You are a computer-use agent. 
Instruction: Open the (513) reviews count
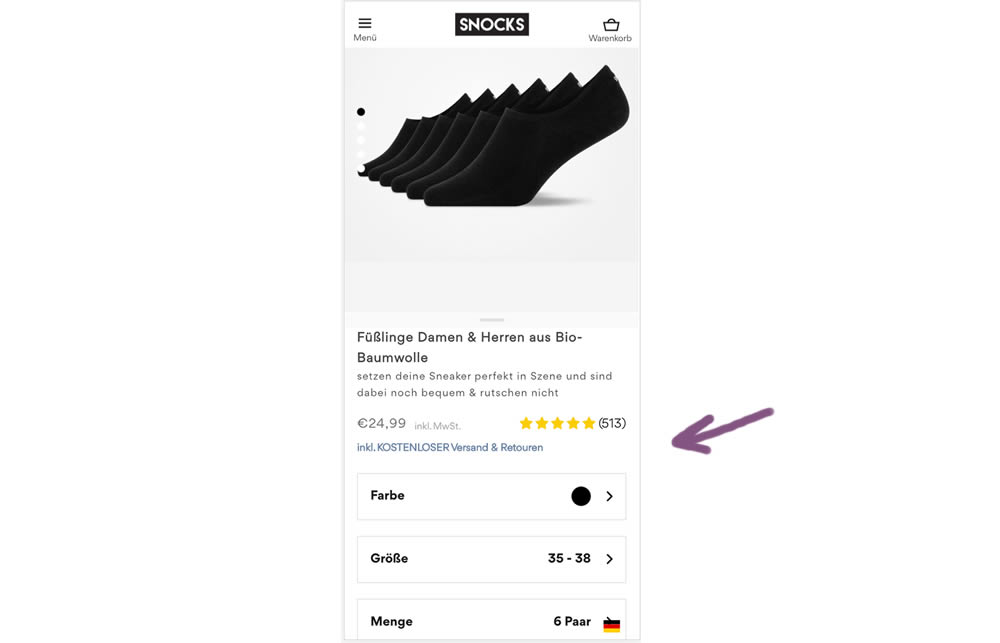point(612,423)
